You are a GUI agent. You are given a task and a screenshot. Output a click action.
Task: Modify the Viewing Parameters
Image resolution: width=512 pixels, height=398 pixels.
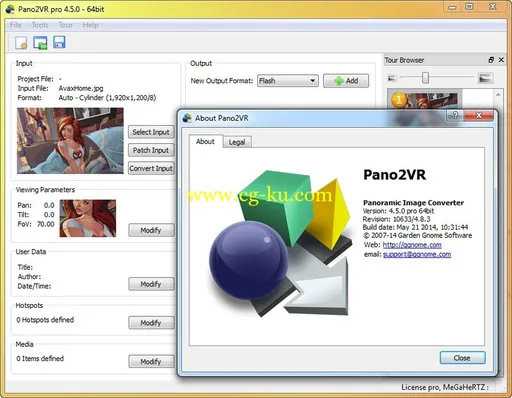[x=151, y=230]
